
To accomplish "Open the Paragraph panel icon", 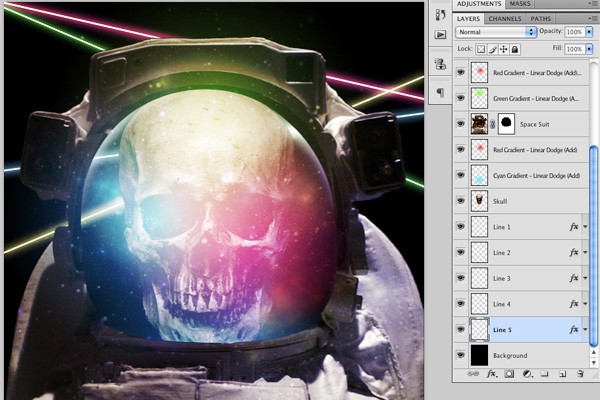I will click(440, 92).
